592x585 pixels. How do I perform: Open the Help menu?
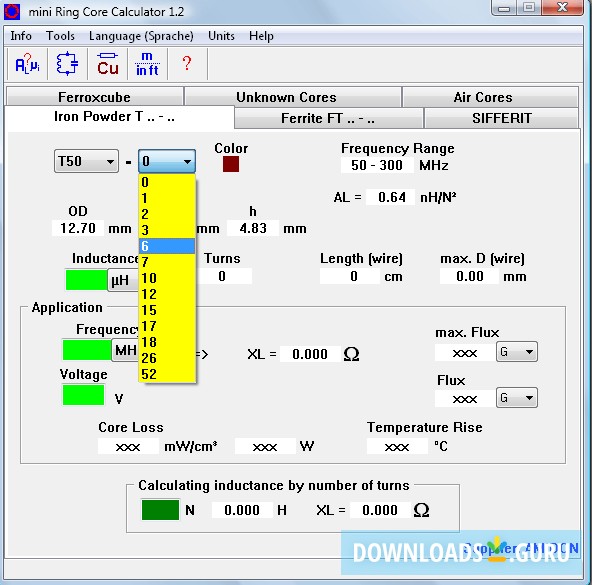point(261,36)
